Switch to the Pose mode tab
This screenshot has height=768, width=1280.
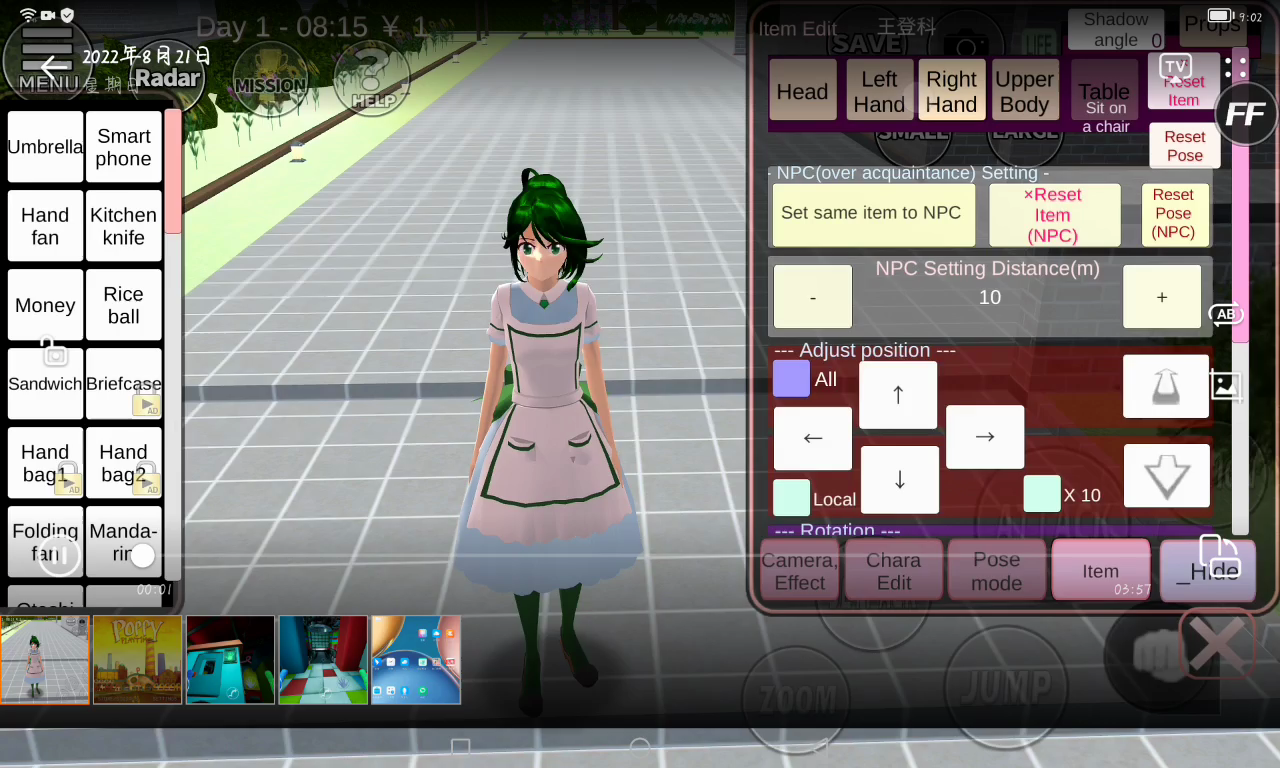(997, 571)
